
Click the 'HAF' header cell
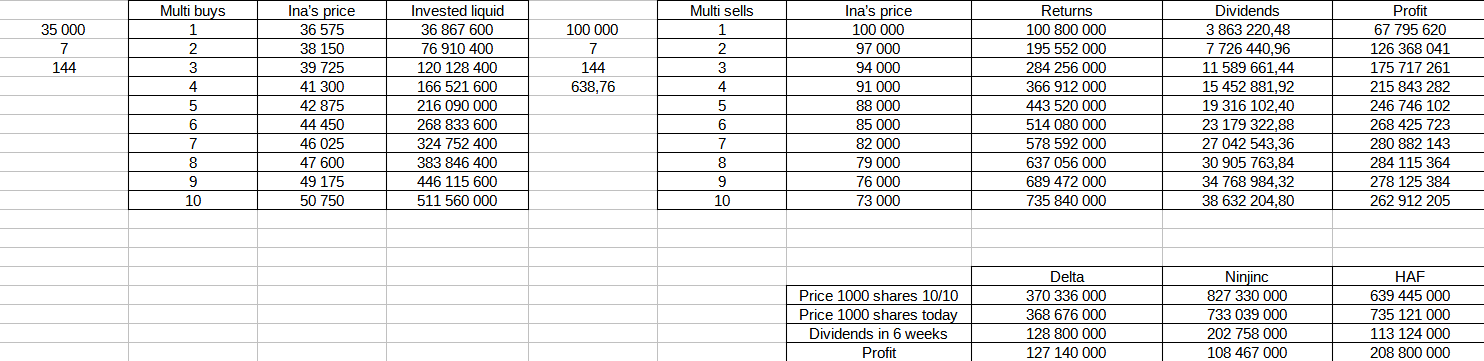pyautogui.click(x=1409, y=277)
